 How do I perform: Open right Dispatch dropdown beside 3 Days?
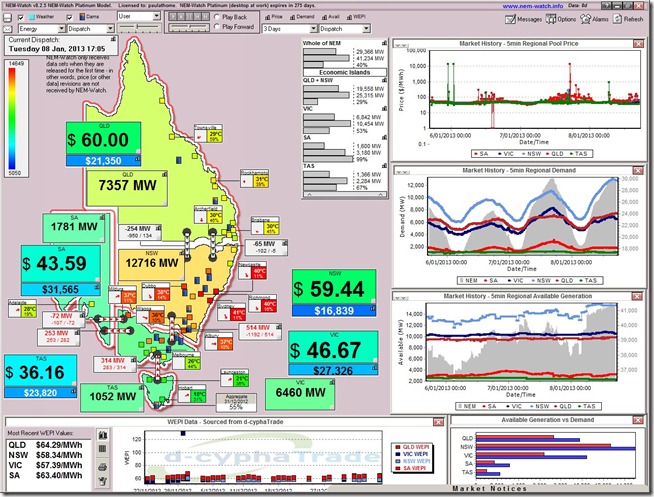(x=345, y=29)
